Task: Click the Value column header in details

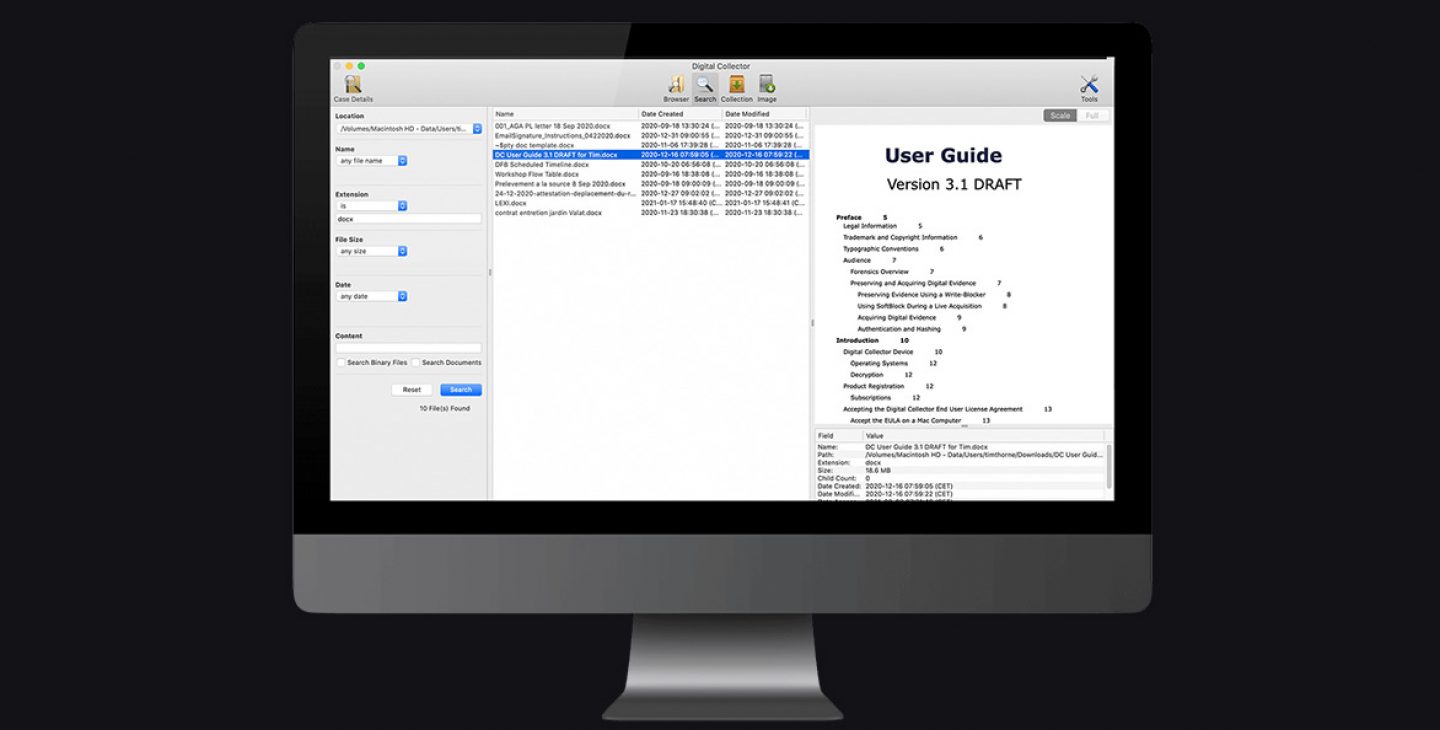Action: (x=983, y=436)
